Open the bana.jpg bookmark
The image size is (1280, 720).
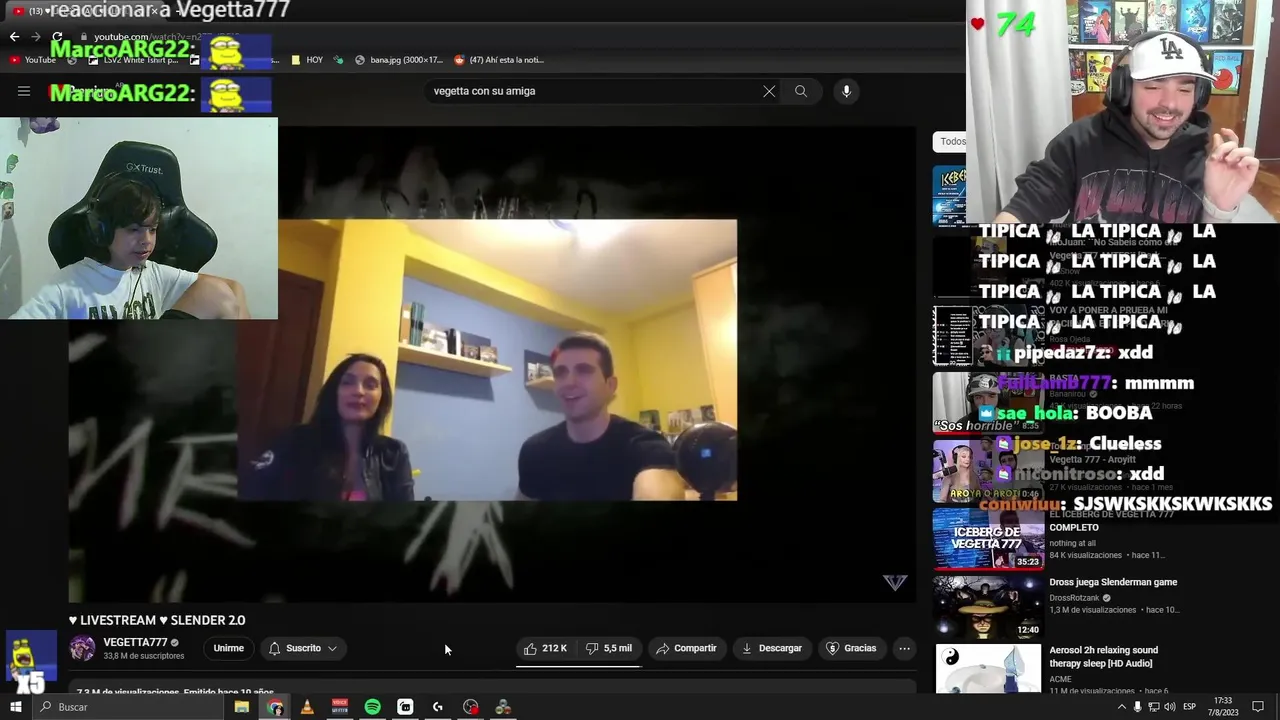click(x=398, y=60)
